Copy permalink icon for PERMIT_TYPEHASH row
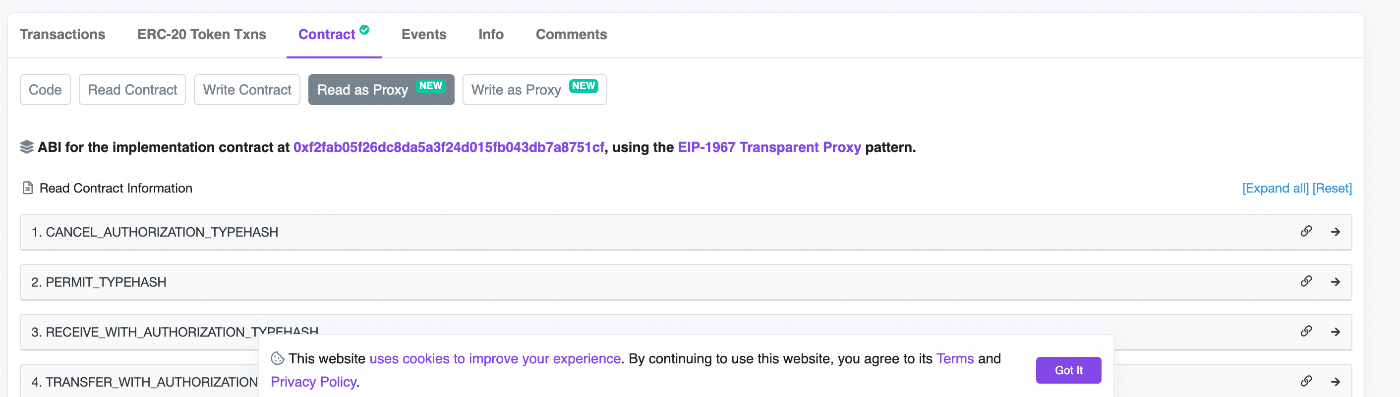This screenshot has width=1400, height=397. [x=1306, y=281]
